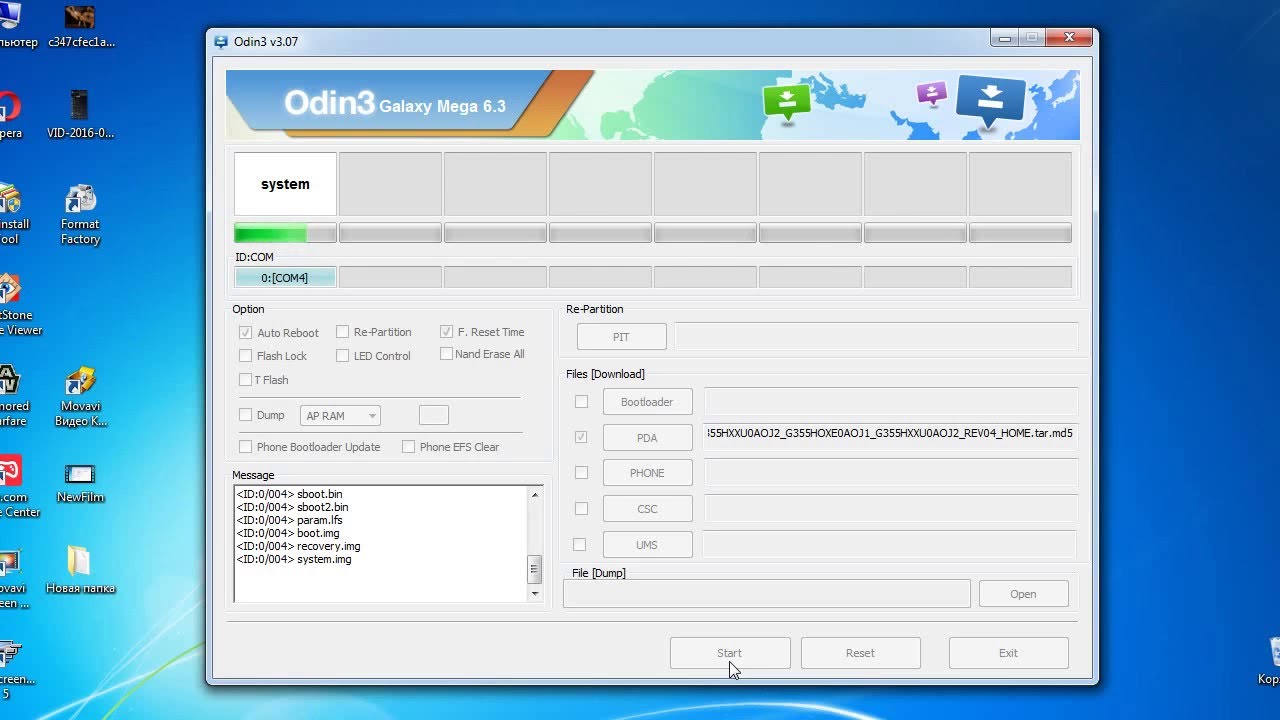Image resolution: width=1280 pixels, height=720 pixels.
Task: Open the Format Factory desktop shortcut
Action: (x=80, y=215)
